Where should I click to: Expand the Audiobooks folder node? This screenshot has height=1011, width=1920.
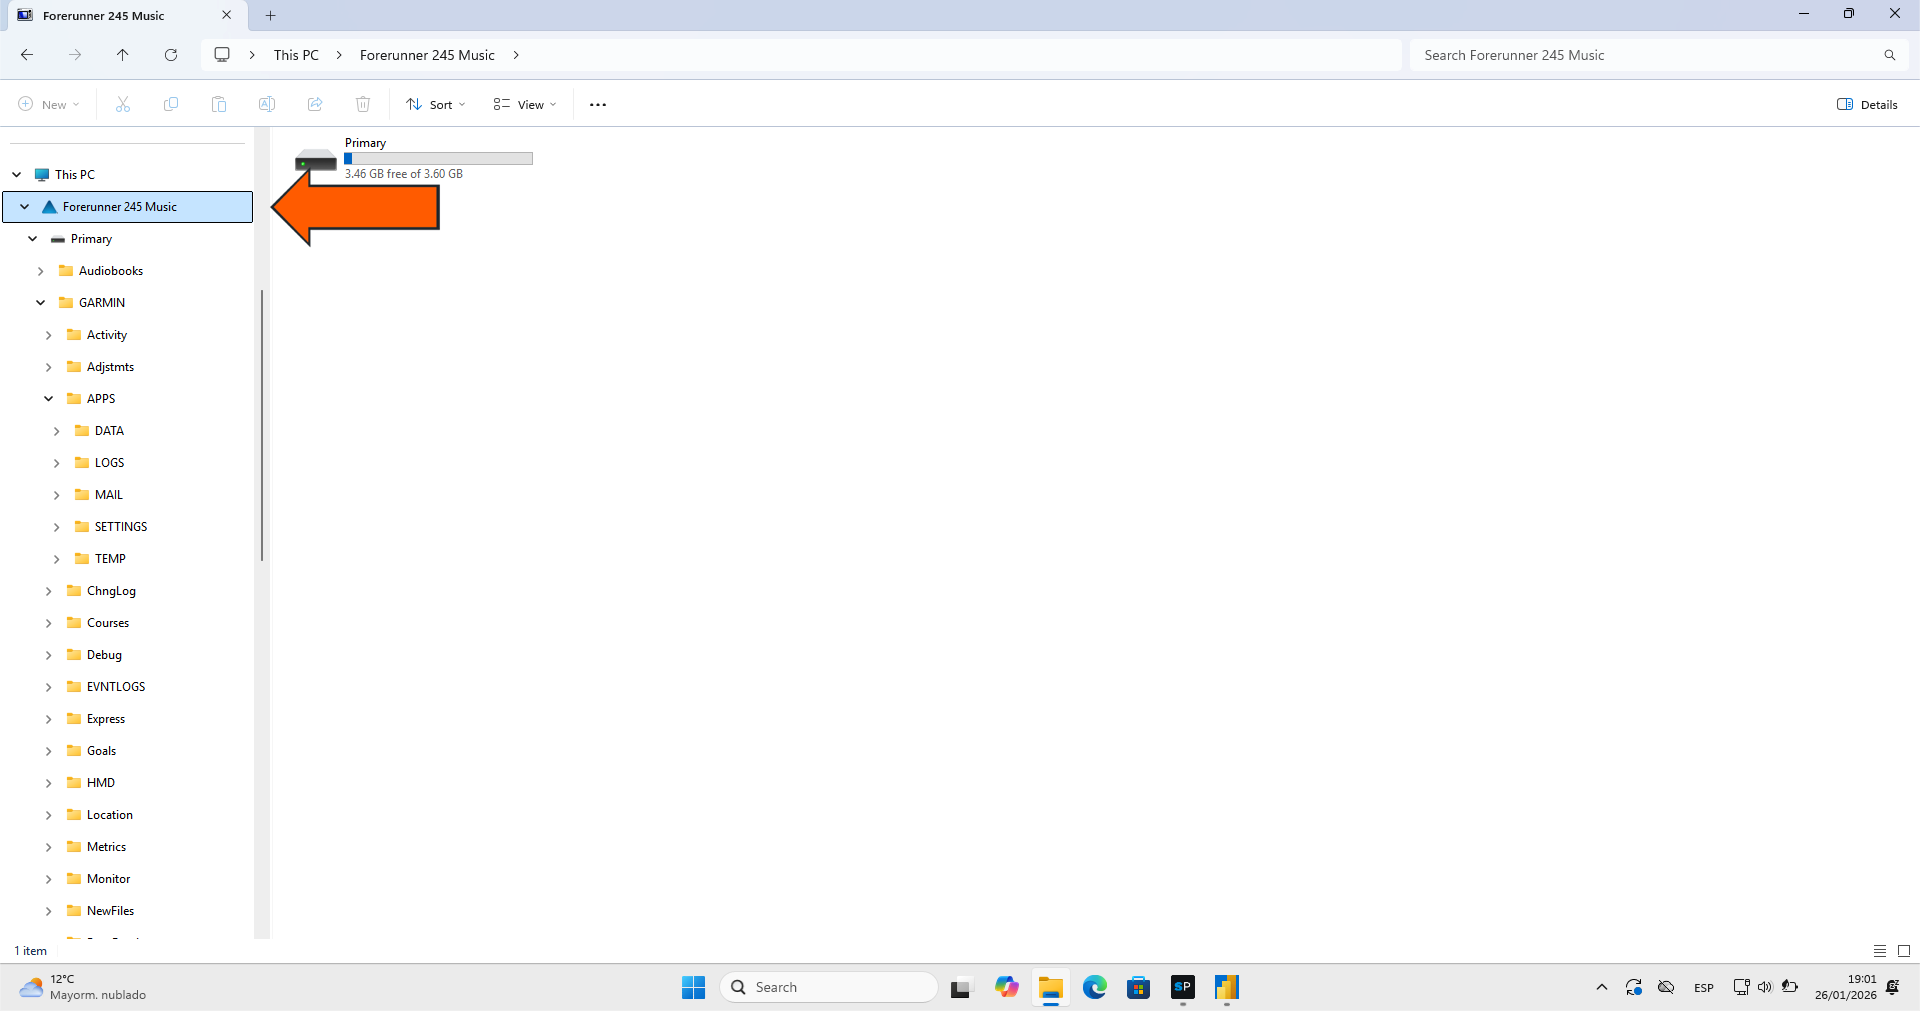click(40, 271)
